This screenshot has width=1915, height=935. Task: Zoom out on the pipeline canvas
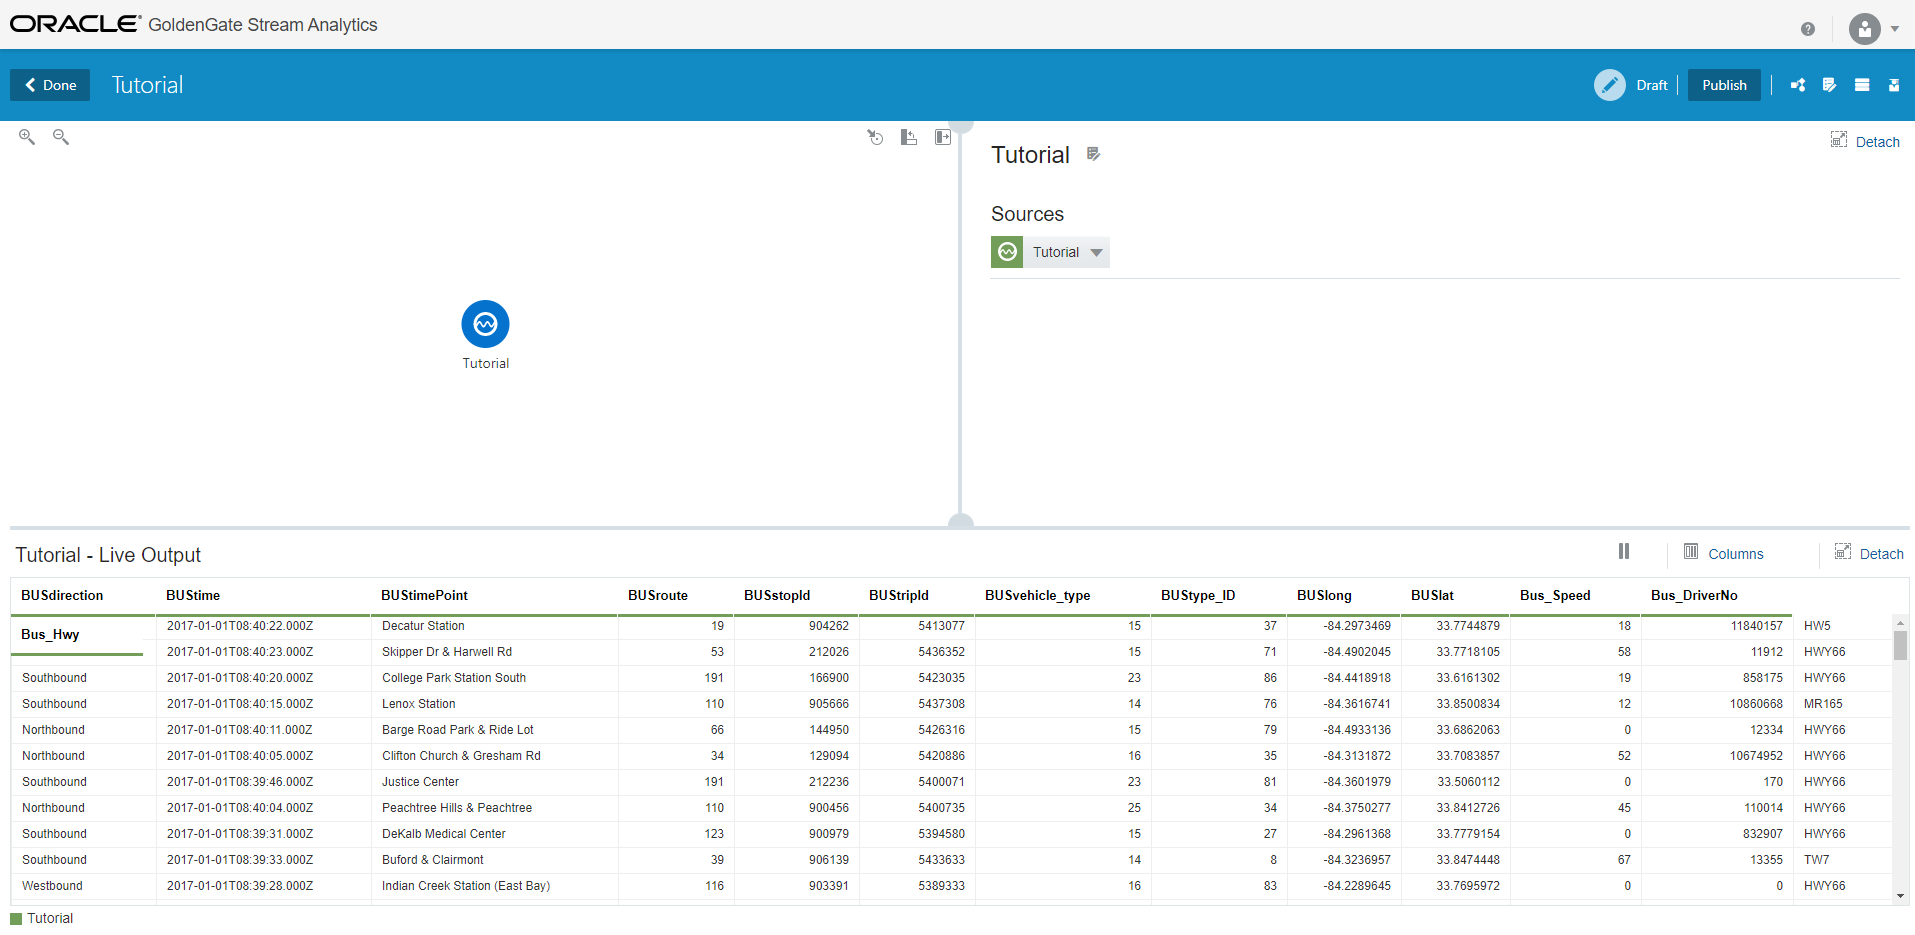coord(61,137)
